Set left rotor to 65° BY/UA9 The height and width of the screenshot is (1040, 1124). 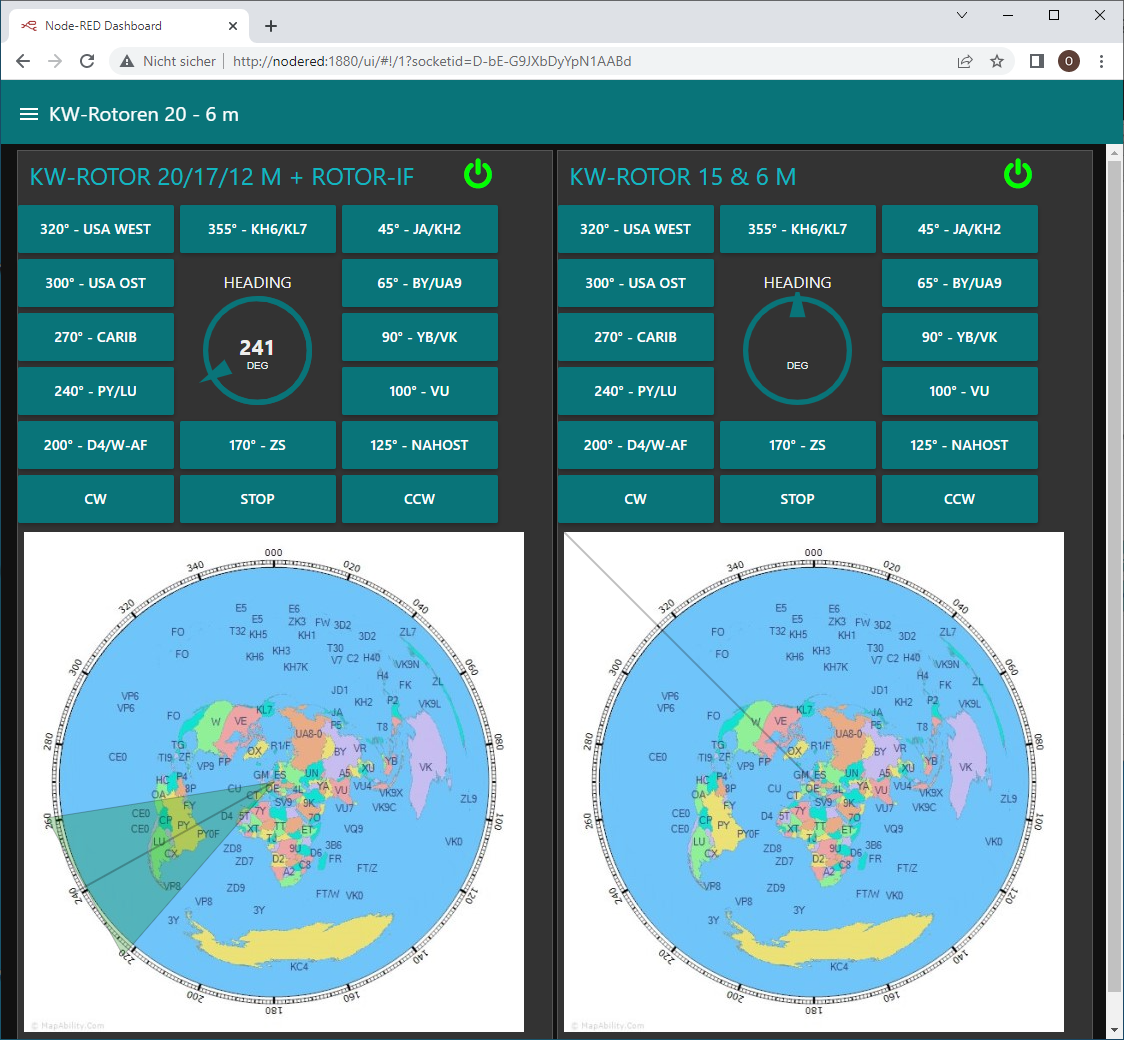point(419,283)
